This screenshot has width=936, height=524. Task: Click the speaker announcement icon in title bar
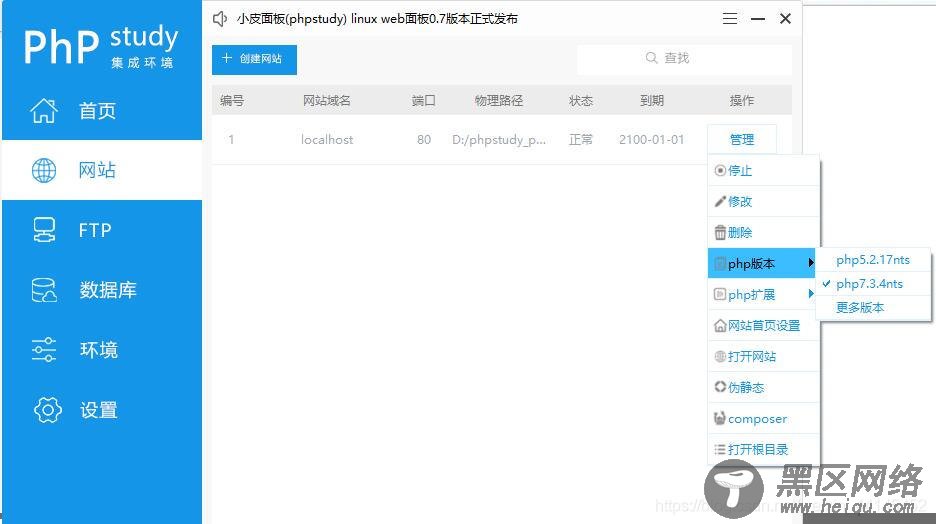220,19
